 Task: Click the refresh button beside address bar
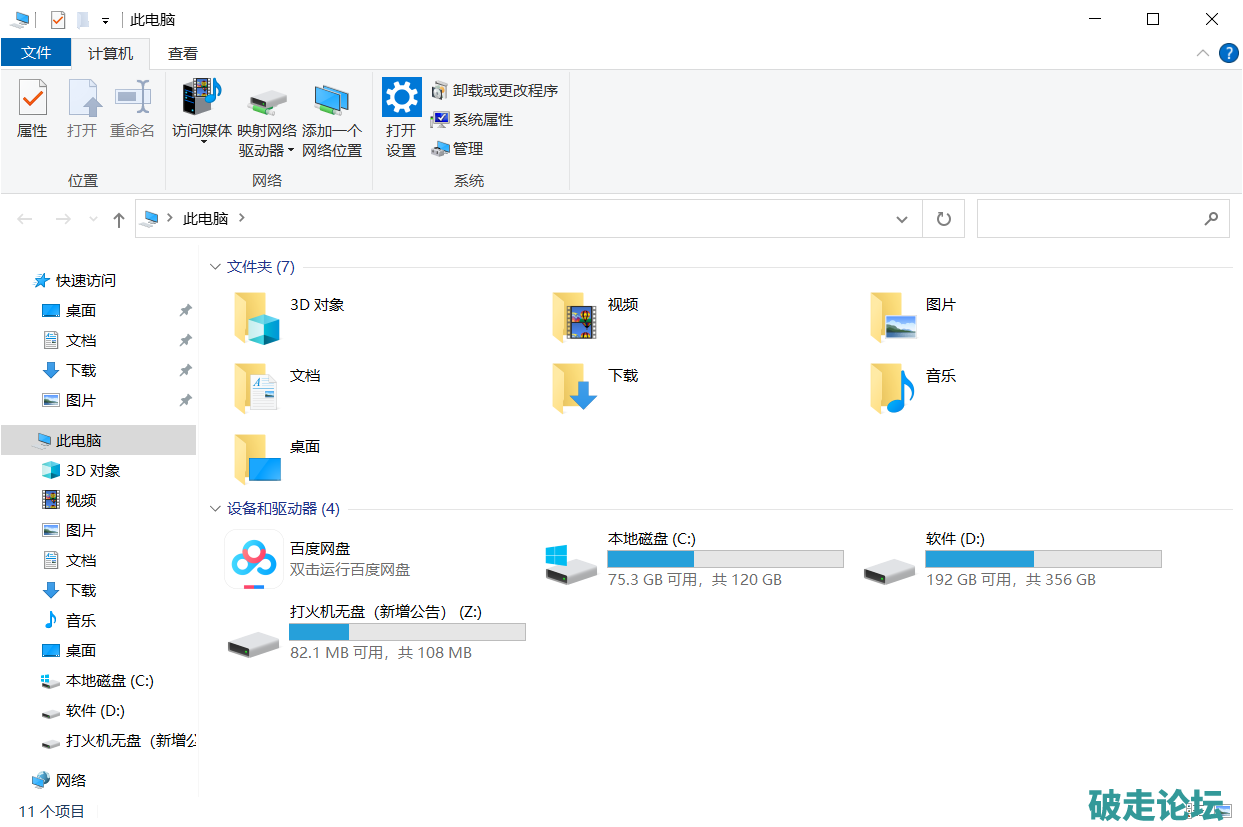pos(943,219)
